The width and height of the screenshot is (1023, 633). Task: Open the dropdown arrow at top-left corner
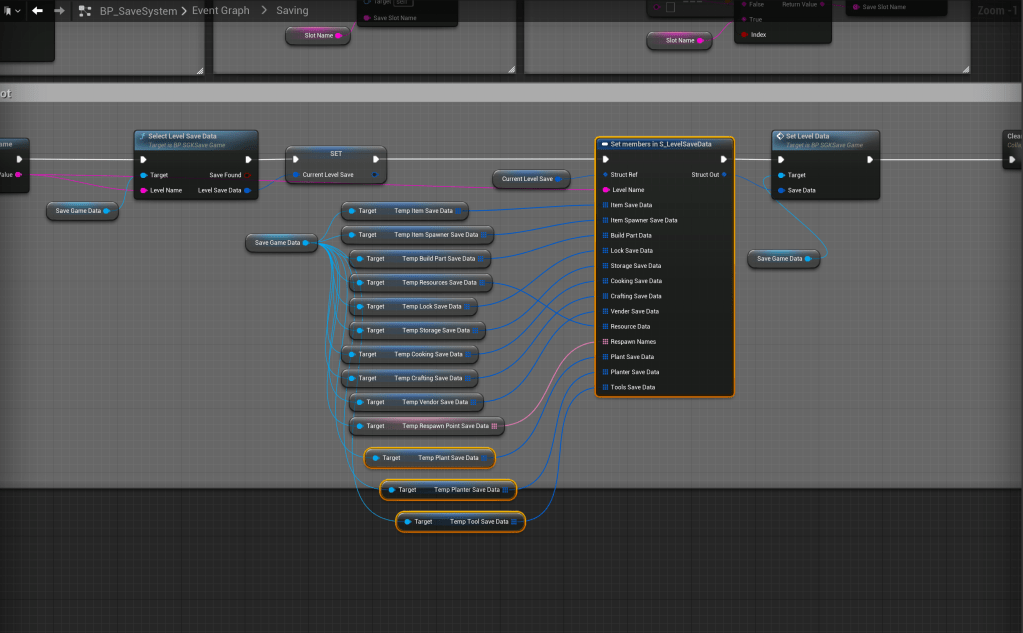[17, 11]
